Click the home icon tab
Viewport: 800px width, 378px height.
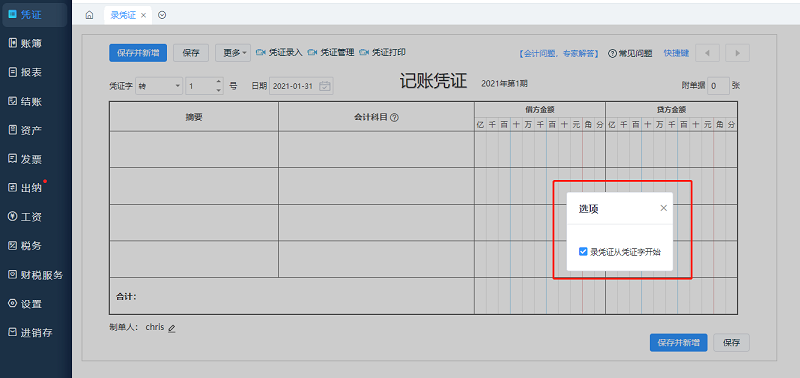[x=89, y=15]
